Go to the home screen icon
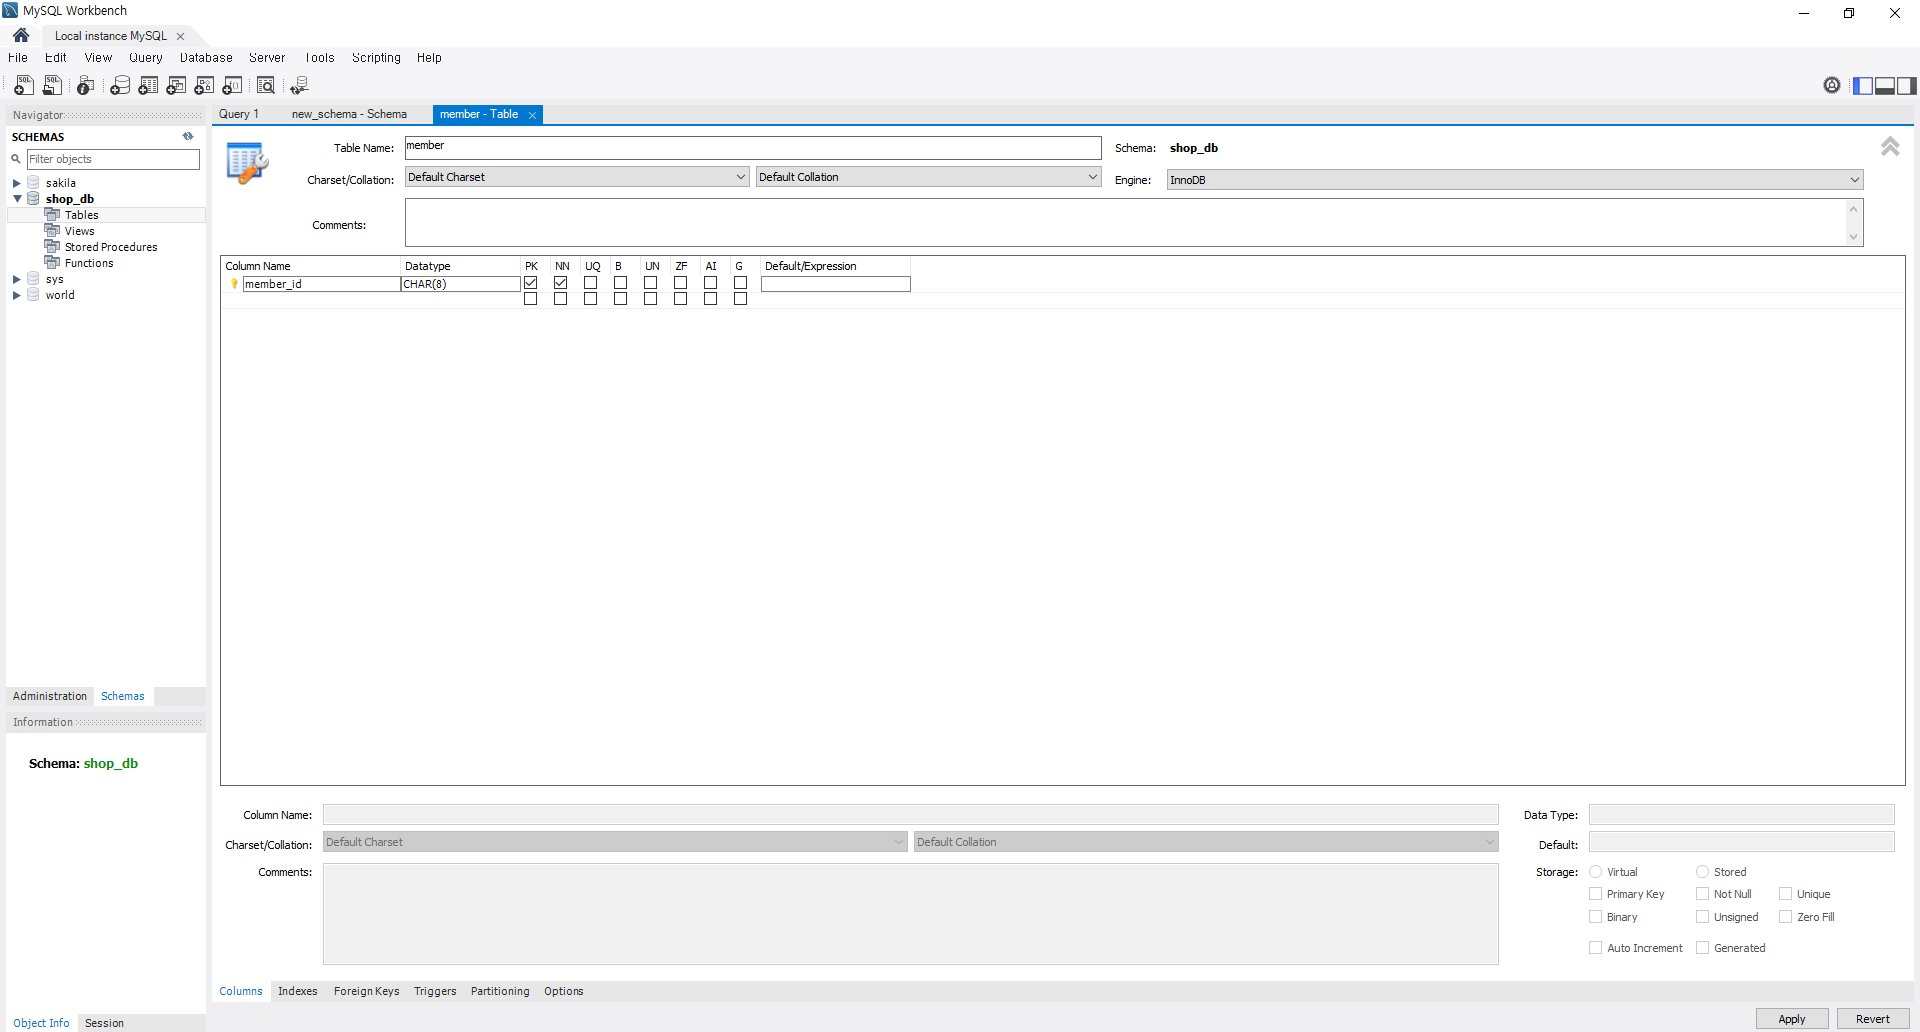This screenshot has height=1032, width=1920. (21, 35)
